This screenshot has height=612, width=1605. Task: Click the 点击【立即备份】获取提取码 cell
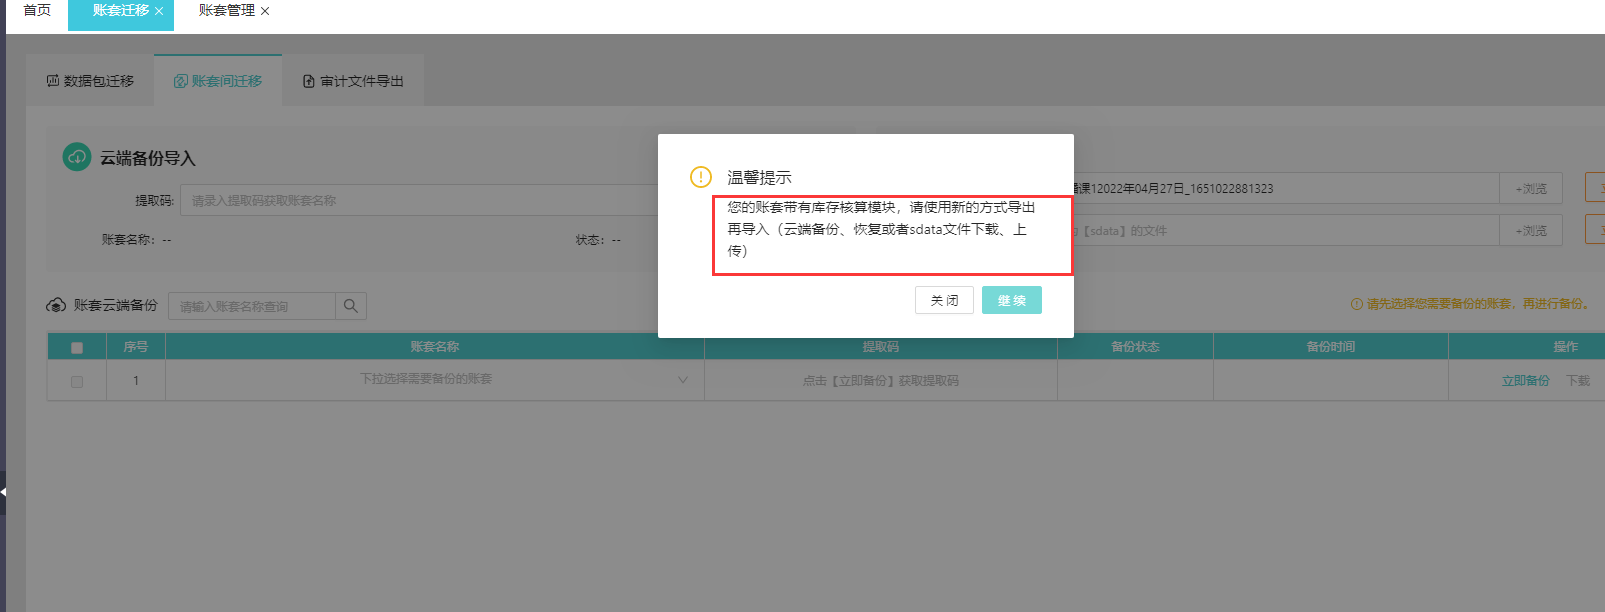click(881, 381)
